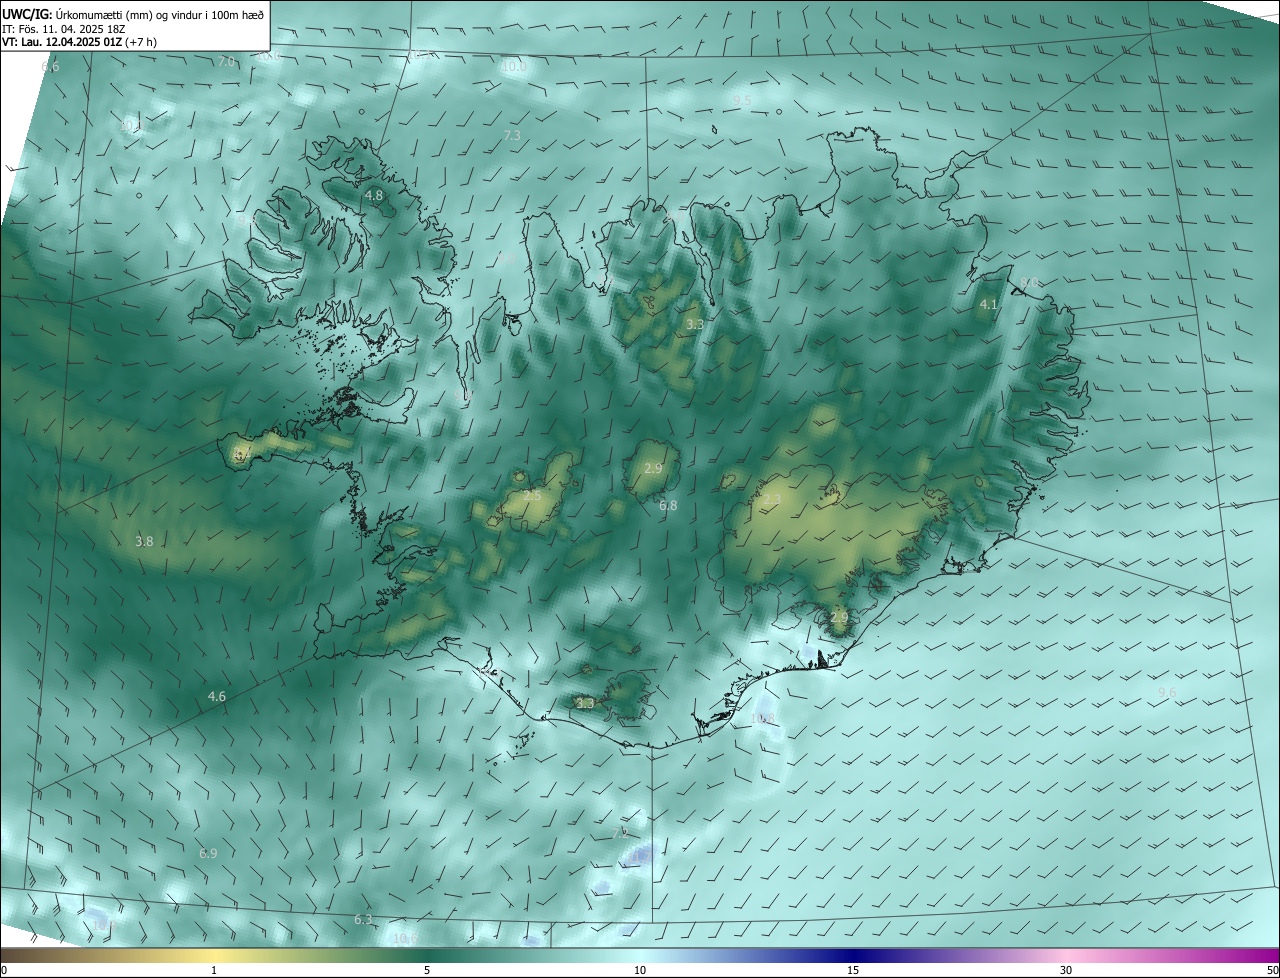Click the 6.3 value on the map
This screenshot has height=978, width=1280.
363,919
